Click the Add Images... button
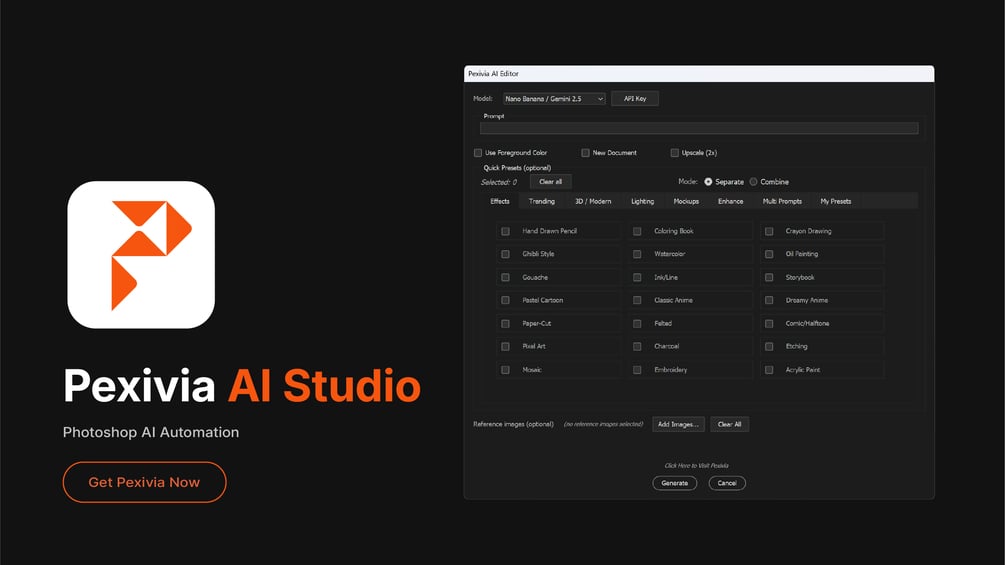Viewport: 1005px width, 565px height. click(x=678, y=424)
